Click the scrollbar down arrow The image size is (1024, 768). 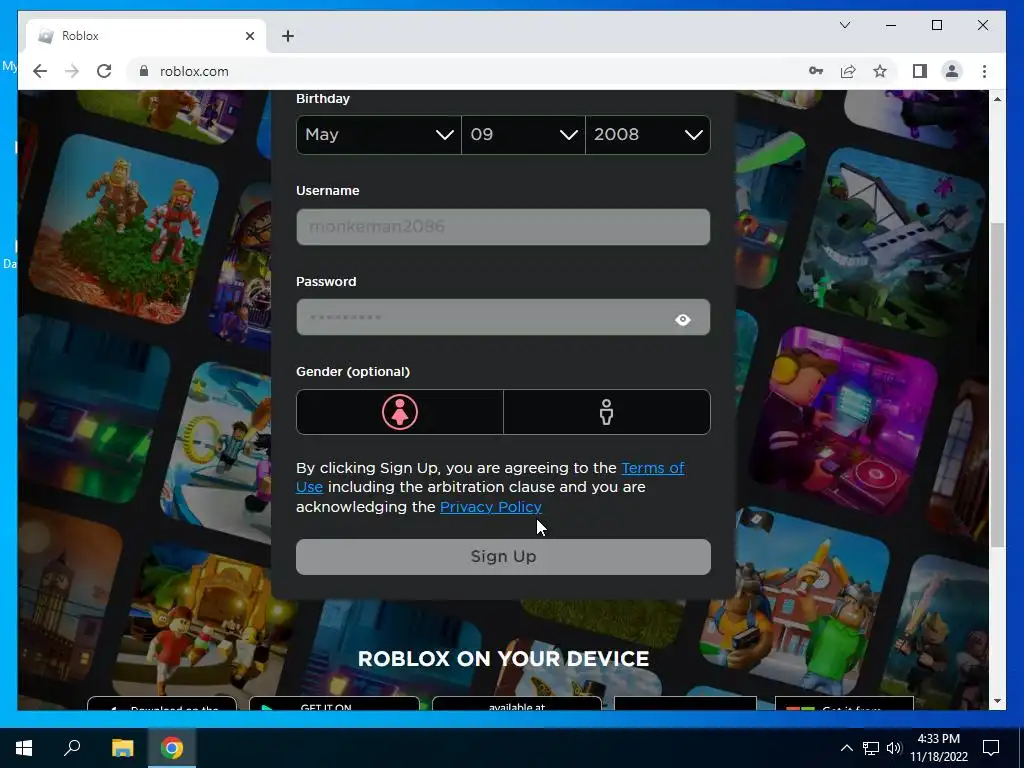click(997, 701)
